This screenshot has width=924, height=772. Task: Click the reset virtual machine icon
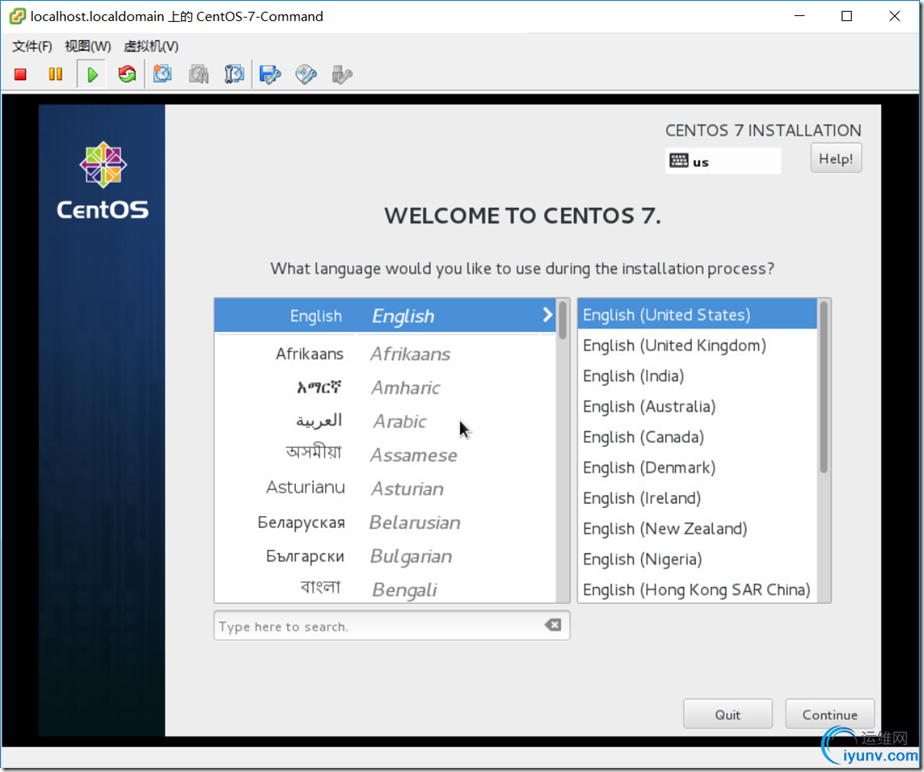(x=127, y=74)
